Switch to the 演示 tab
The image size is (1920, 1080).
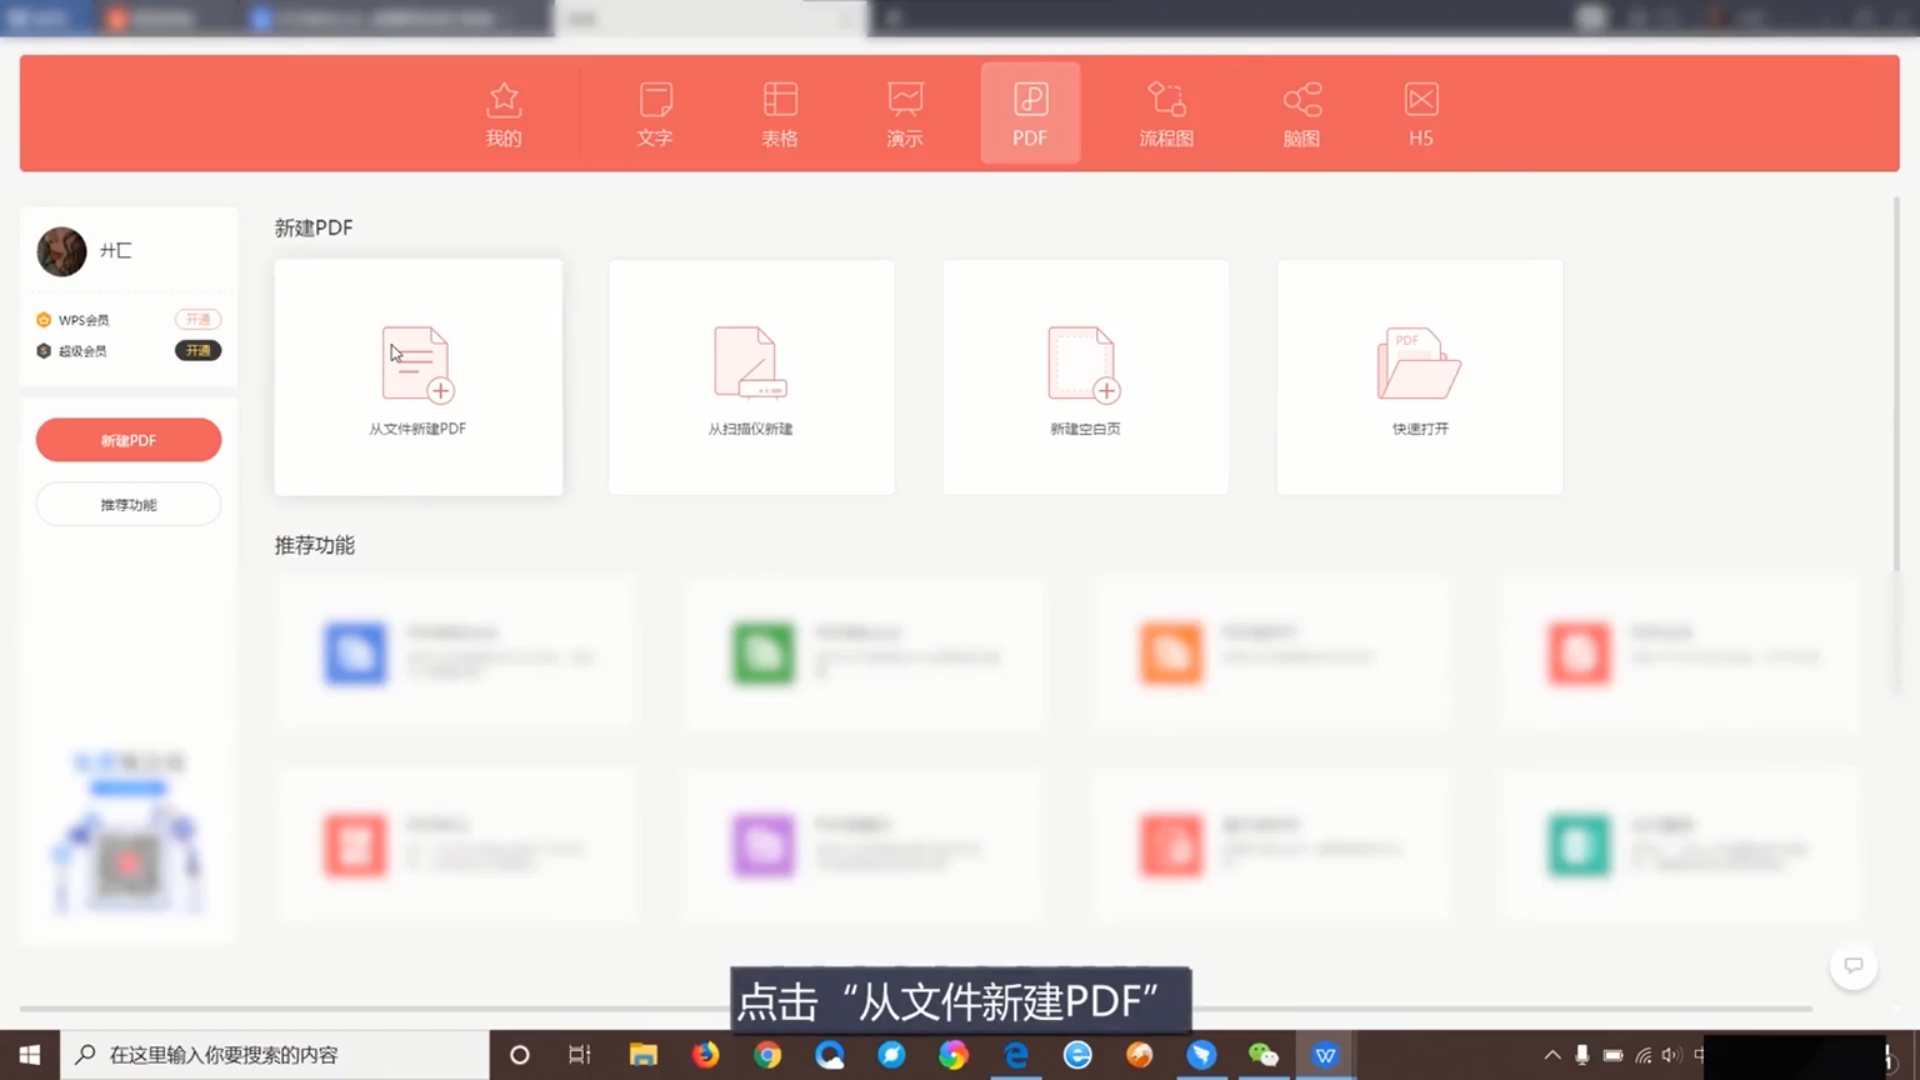coord(905,113)
